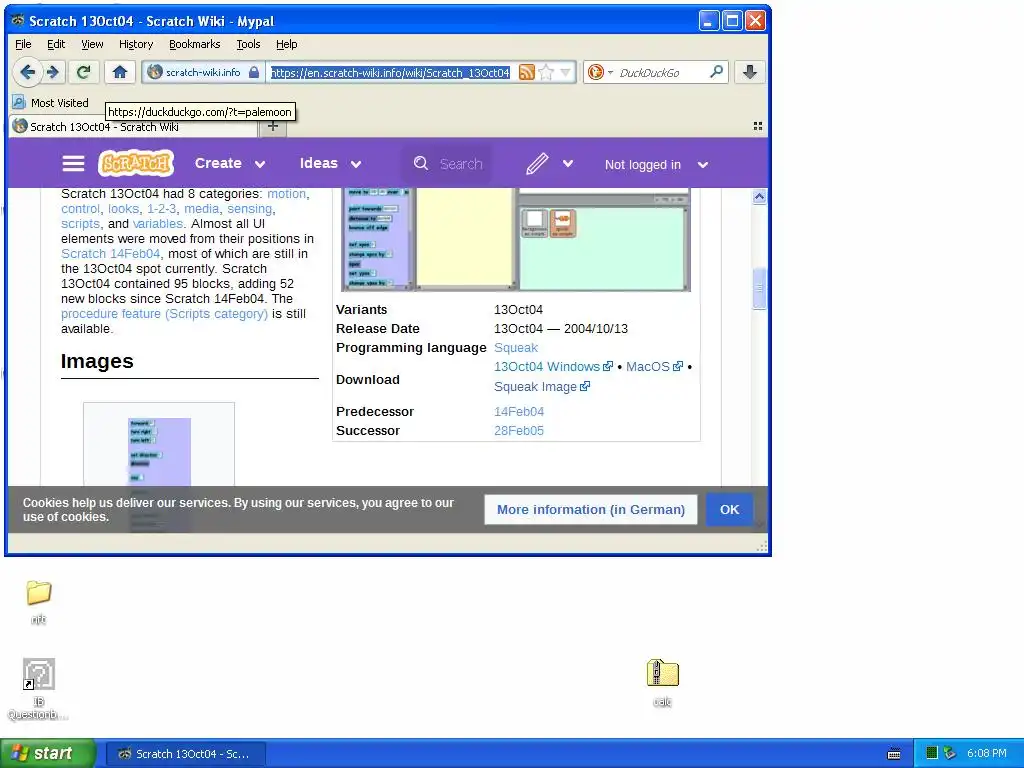
Task: Click the page scrollbar up arrow
Action: [x=759, y=197]
